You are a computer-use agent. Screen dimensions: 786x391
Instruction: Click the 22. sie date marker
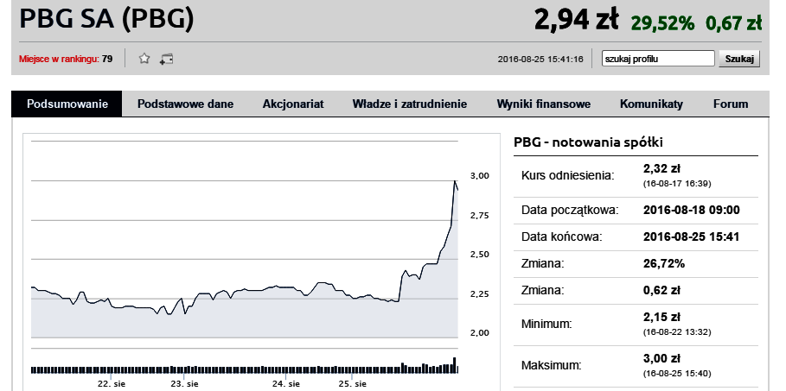point(111,384)
